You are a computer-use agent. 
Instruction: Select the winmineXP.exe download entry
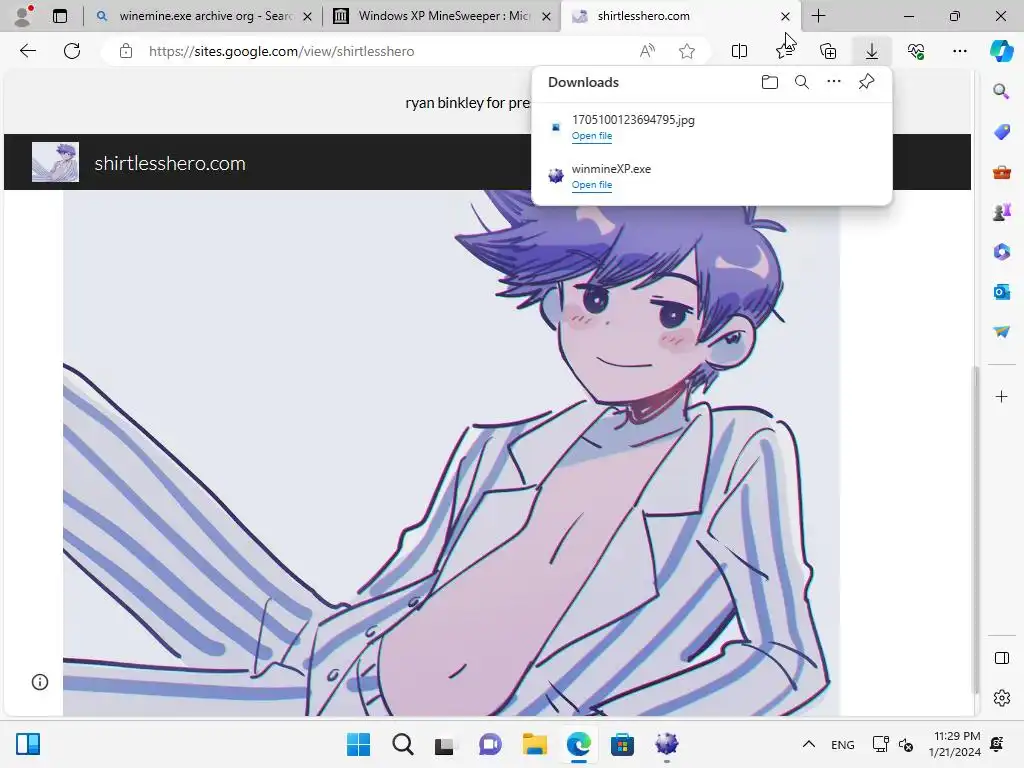pos(712,176)
